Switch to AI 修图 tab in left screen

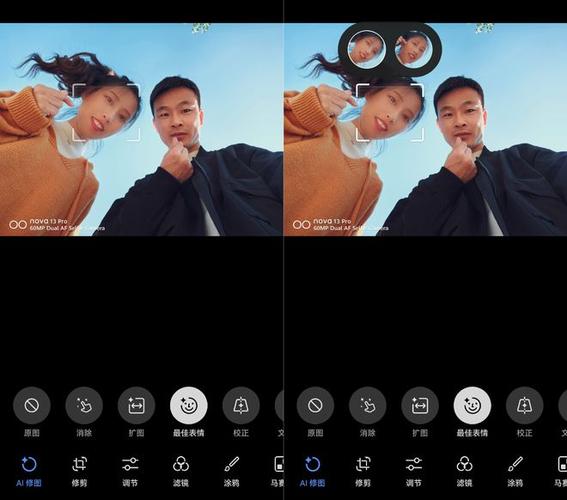point(29,471)
